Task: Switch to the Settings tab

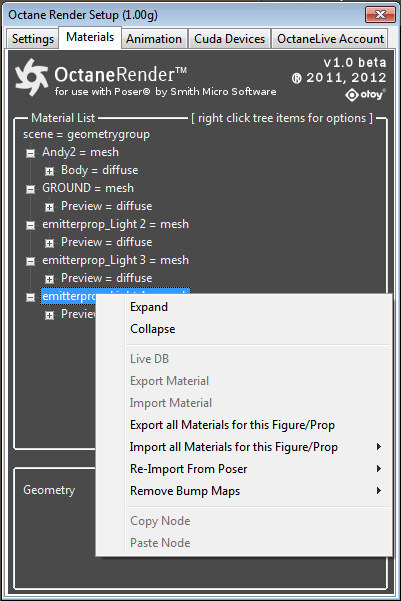Action: 33,39
